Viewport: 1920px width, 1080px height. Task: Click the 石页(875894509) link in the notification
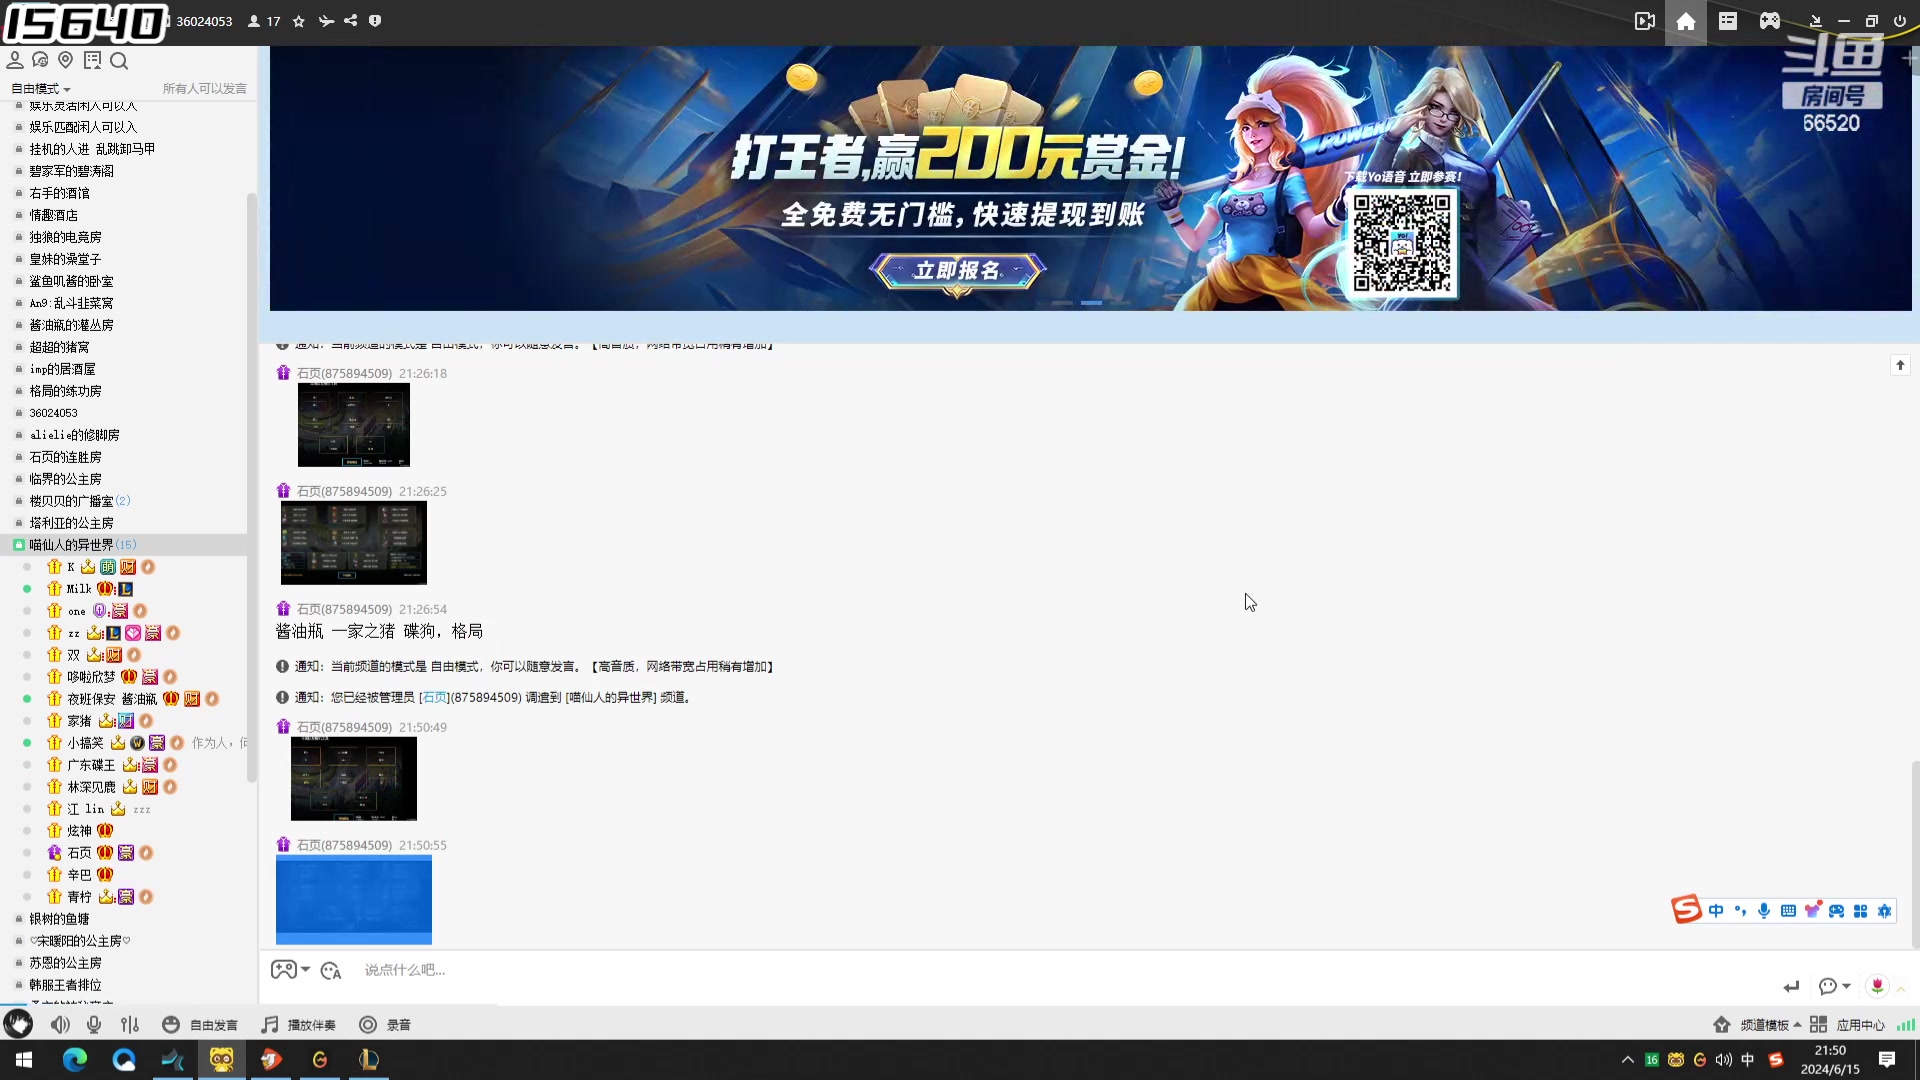(435, 697)
